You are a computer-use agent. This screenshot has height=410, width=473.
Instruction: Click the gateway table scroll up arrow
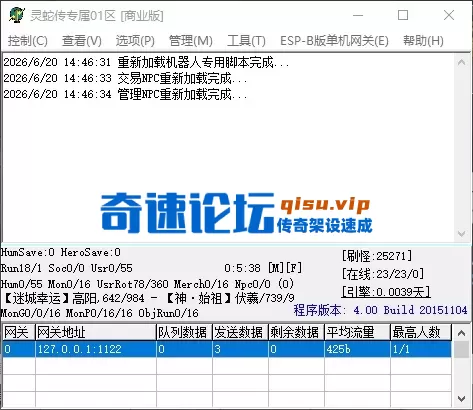click(462, 333)
